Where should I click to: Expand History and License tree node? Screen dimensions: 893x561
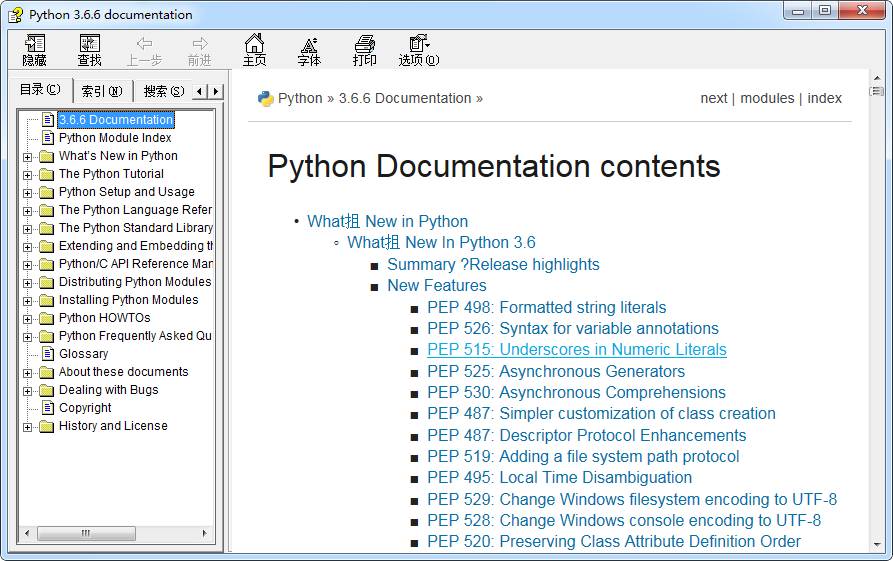28,426
